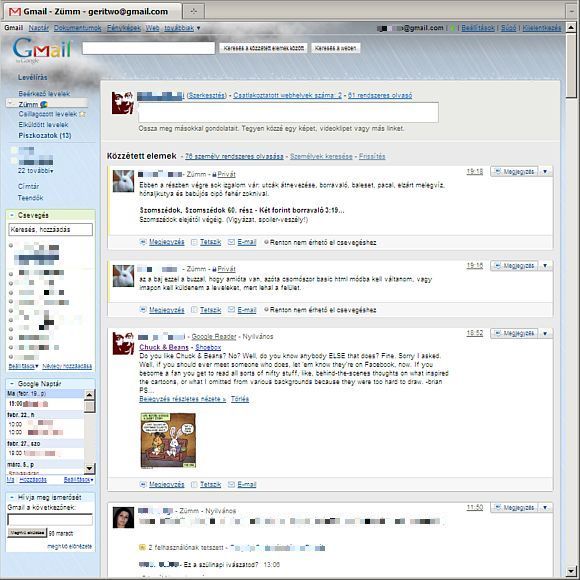The width and height of the screenshot is (580, 580).
Task: Open the Naptár link in top bar
Action: point(38,28)
